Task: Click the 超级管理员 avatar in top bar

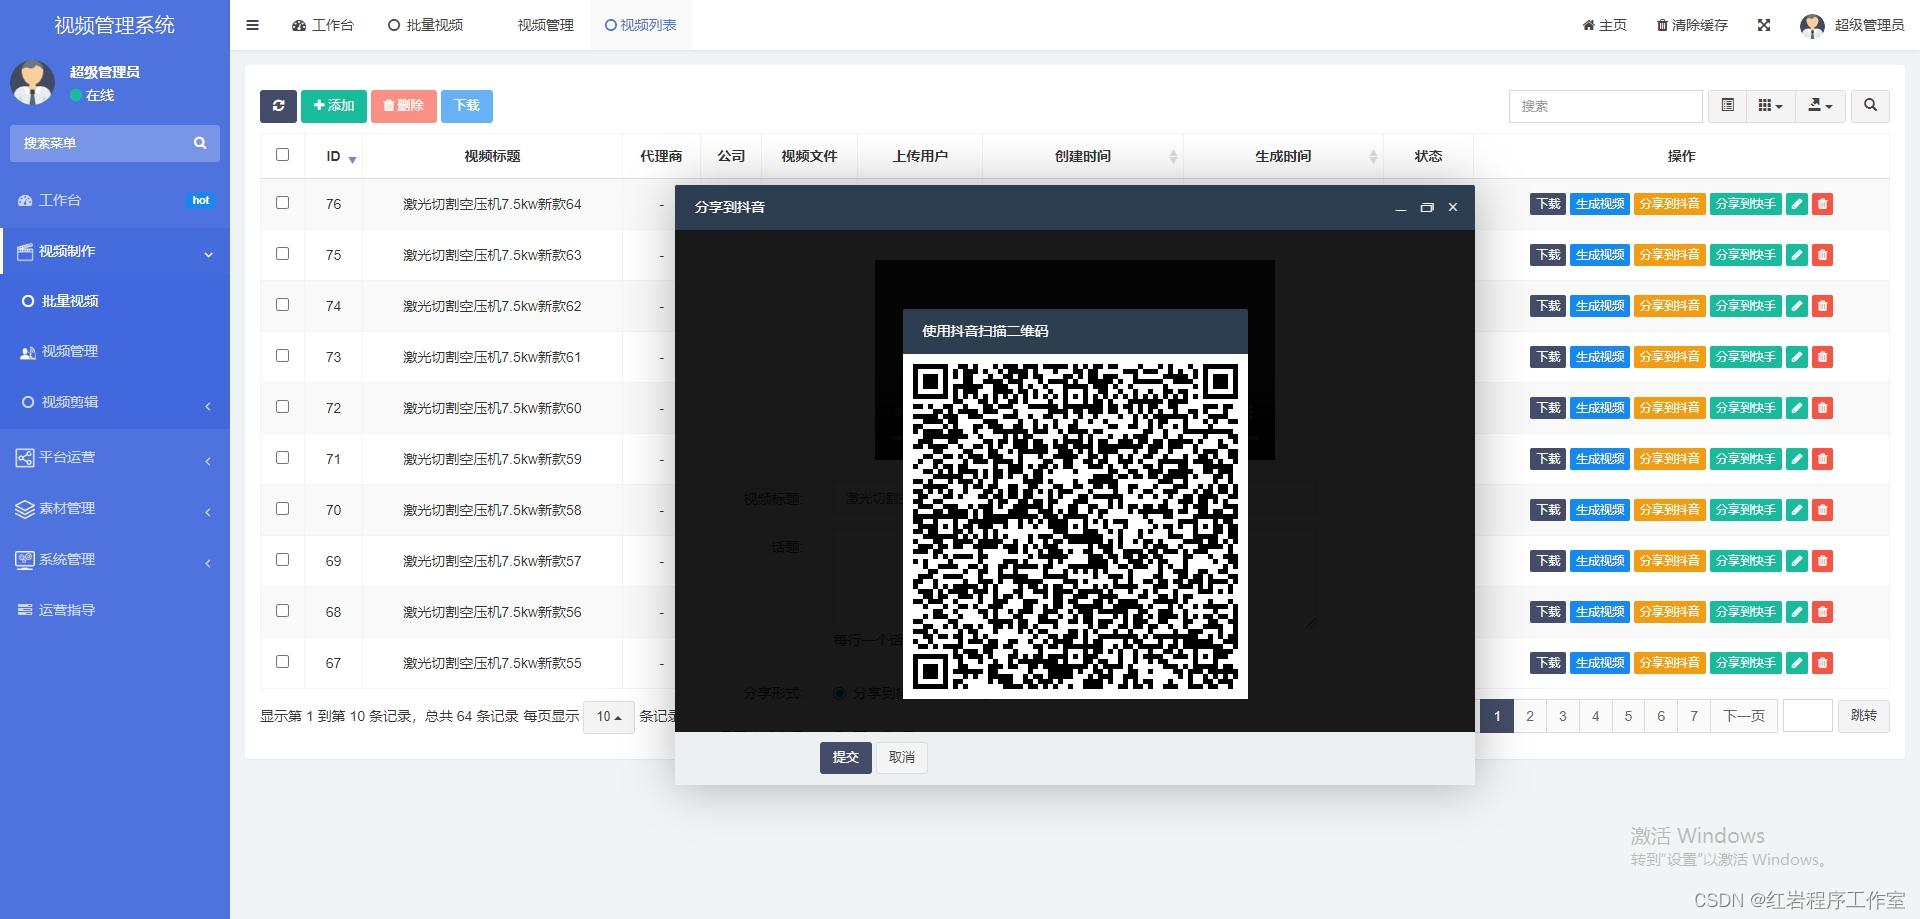Action: [x=1812, y=25]
